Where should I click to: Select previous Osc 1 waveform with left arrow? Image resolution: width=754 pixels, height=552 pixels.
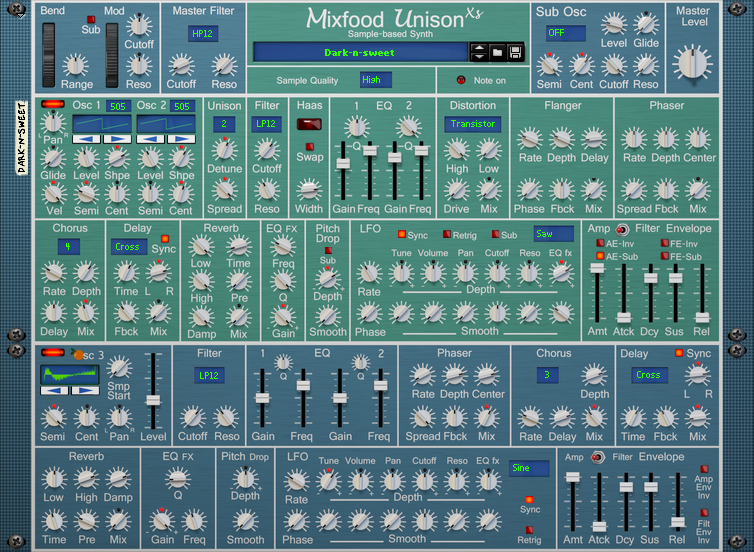click(x=87, y=139)
